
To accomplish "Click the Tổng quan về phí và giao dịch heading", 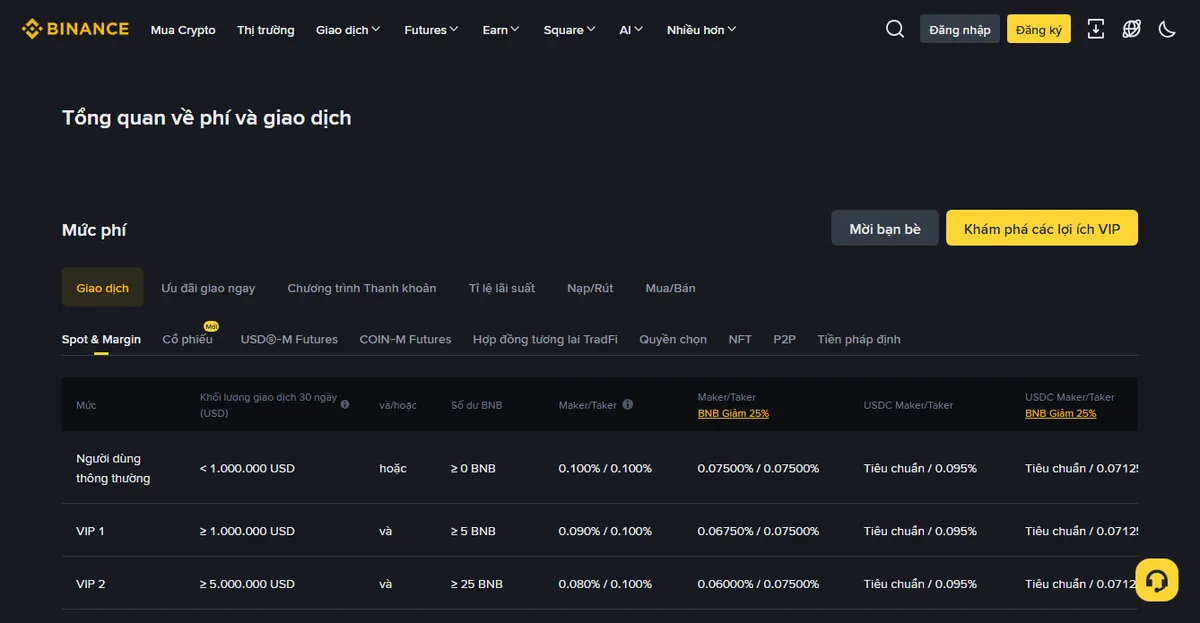I will coord(207,118).
